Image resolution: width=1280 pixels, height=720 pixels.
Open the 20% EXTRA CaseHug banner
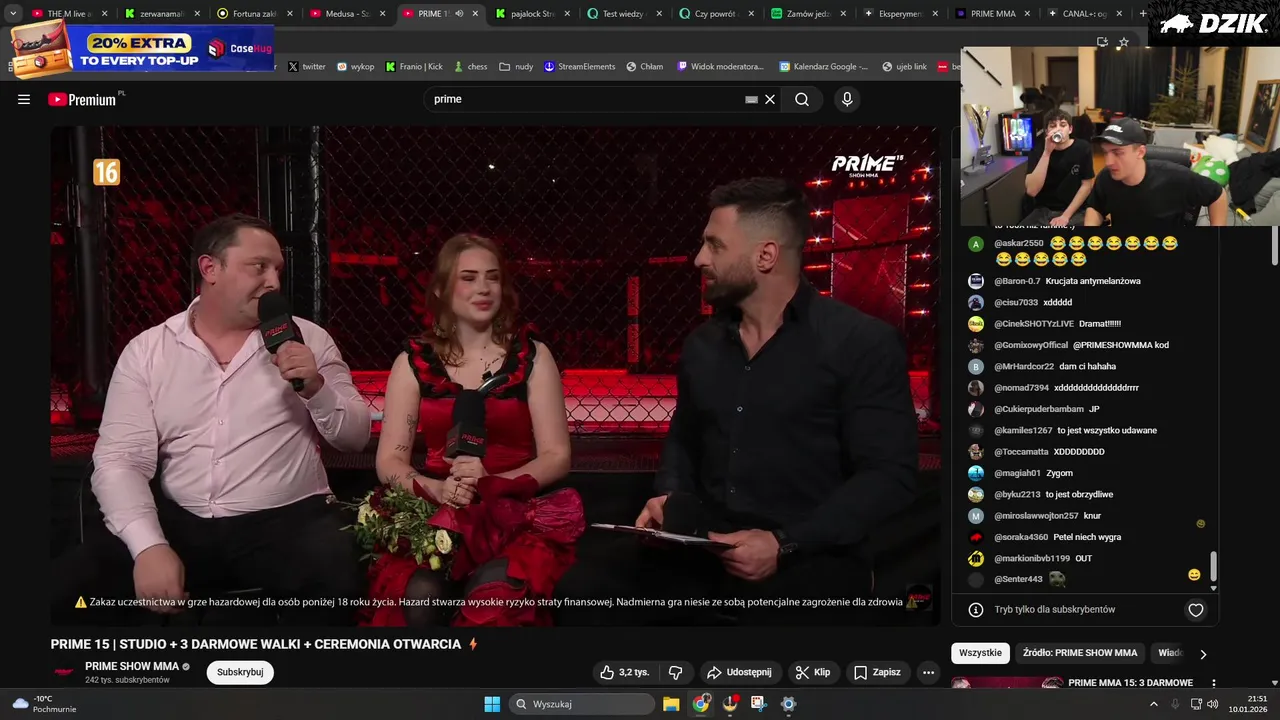pyautogui.click(x=142, y=48)
